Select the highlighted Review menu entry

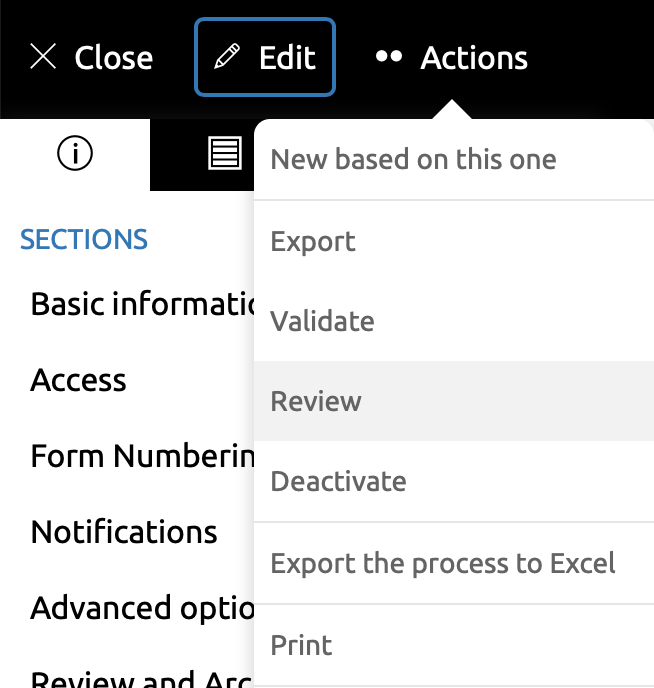pyautogui.click(x=316, y=402)
